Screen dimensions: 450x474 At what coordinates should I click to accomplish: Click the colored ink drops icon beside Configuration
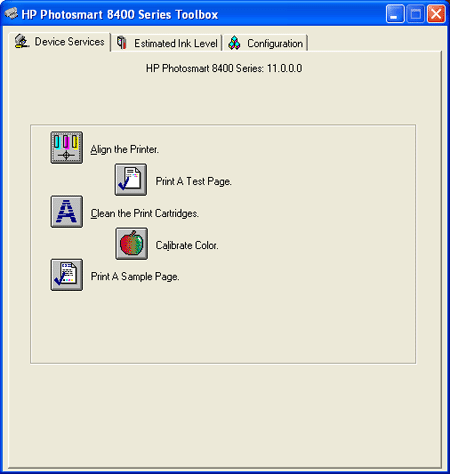[x=234, y=43]
